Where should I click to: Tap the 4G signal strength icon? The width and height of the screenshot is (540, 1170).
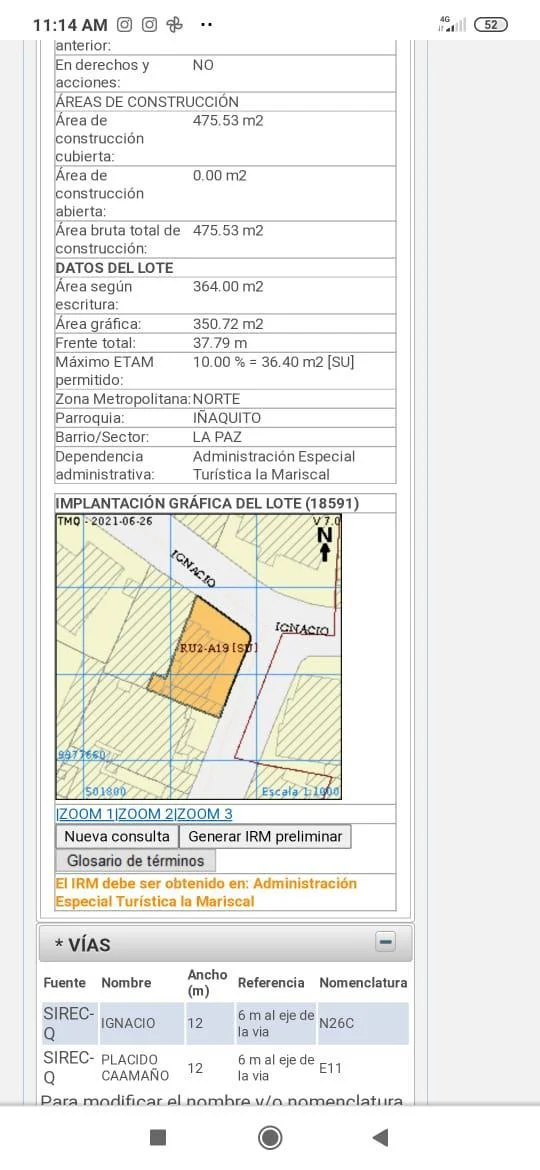click(x=452, y=24)
